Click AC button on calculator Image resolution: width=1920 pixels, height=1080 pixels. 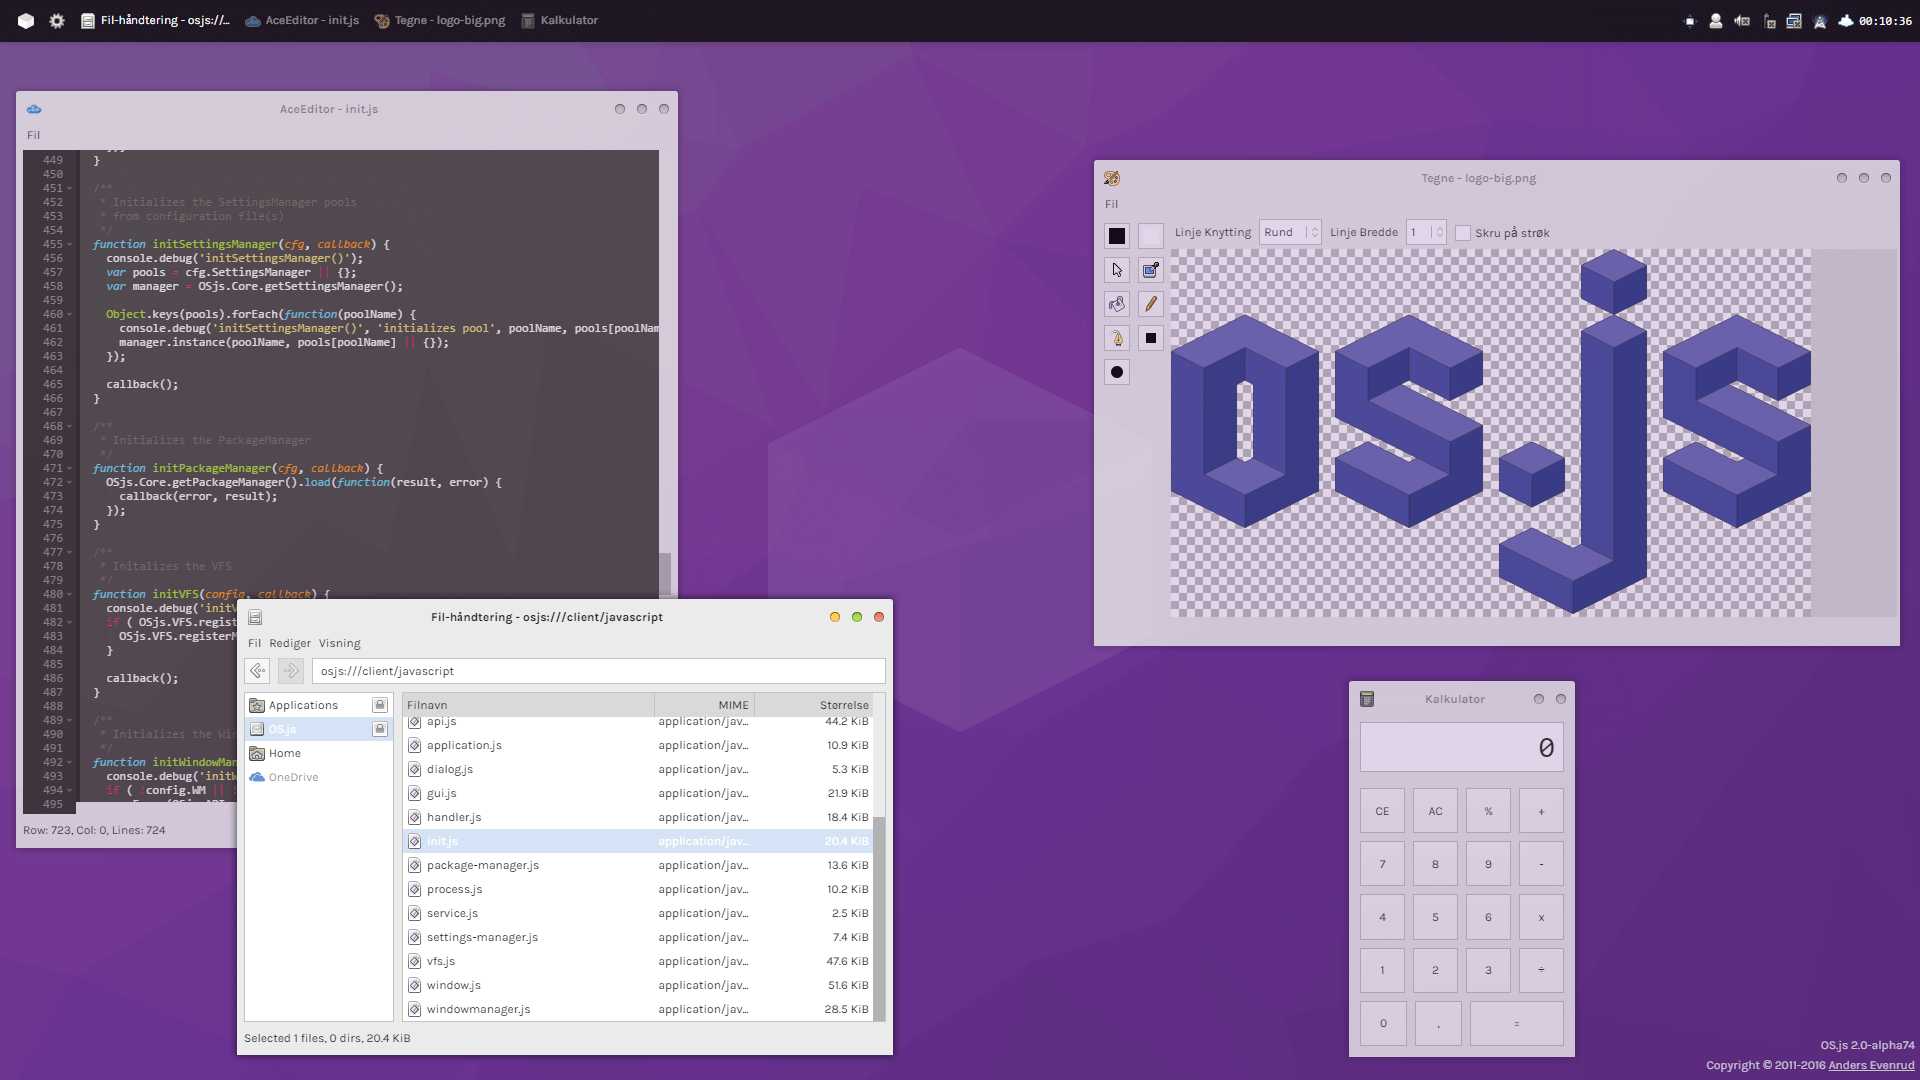click(x=1435, y=811)
